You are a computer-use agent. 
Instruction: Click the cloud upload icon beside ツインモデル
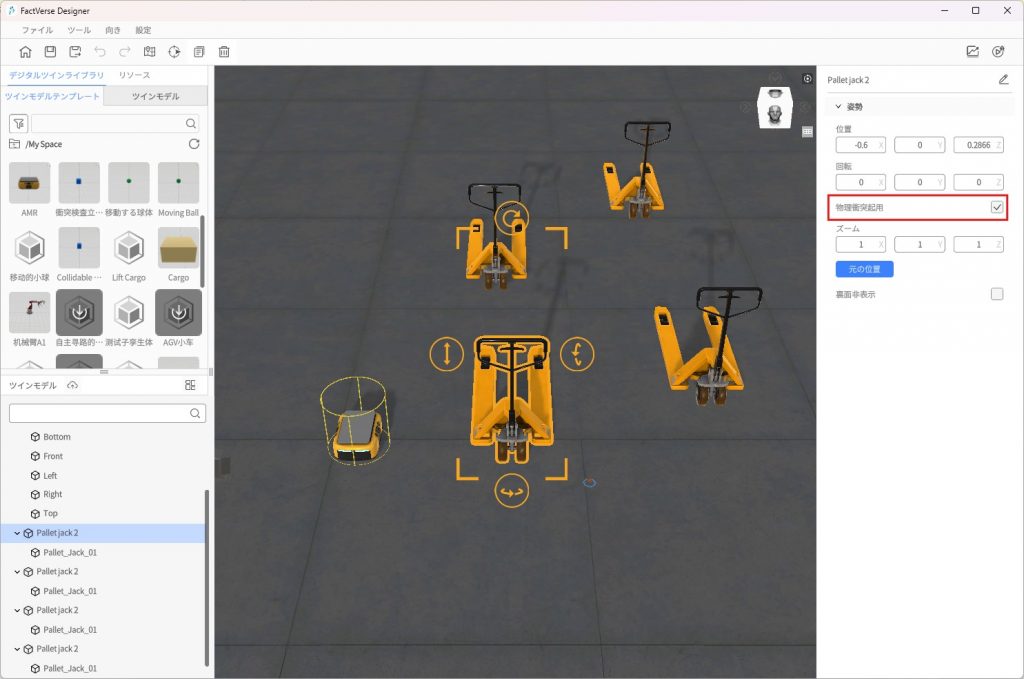tap(72, 385)
